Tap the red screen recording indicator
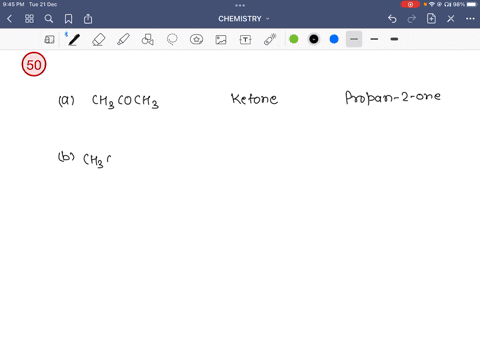The height and width of the screenshot is (360, 480). pos(410,4)
